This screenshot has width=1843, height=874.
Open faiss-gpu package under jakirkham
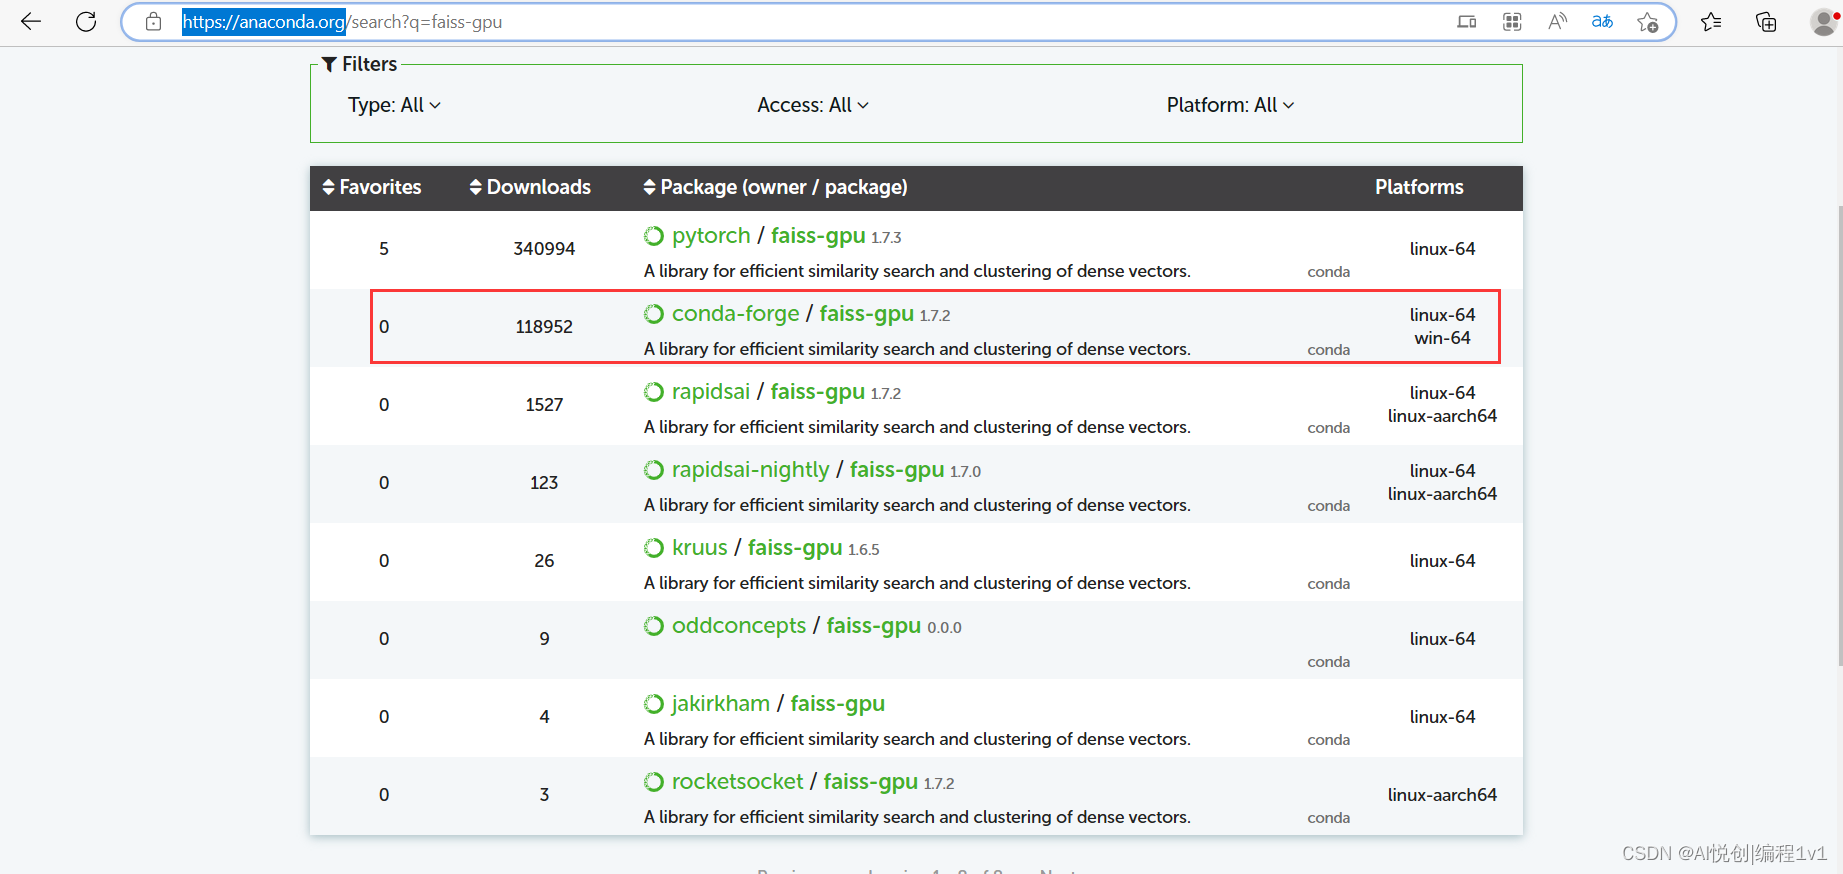[838, 704]
